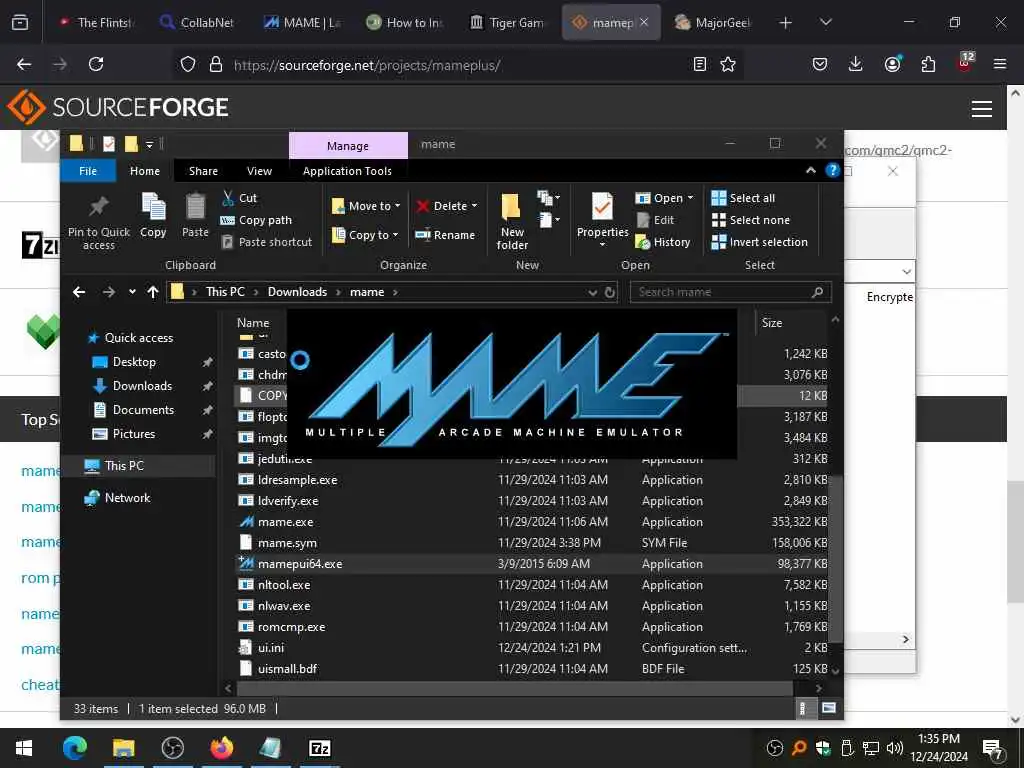Viewport: 1024px width, 768px height.
Task: Select Documents in navigation pane
Action: 143,409
